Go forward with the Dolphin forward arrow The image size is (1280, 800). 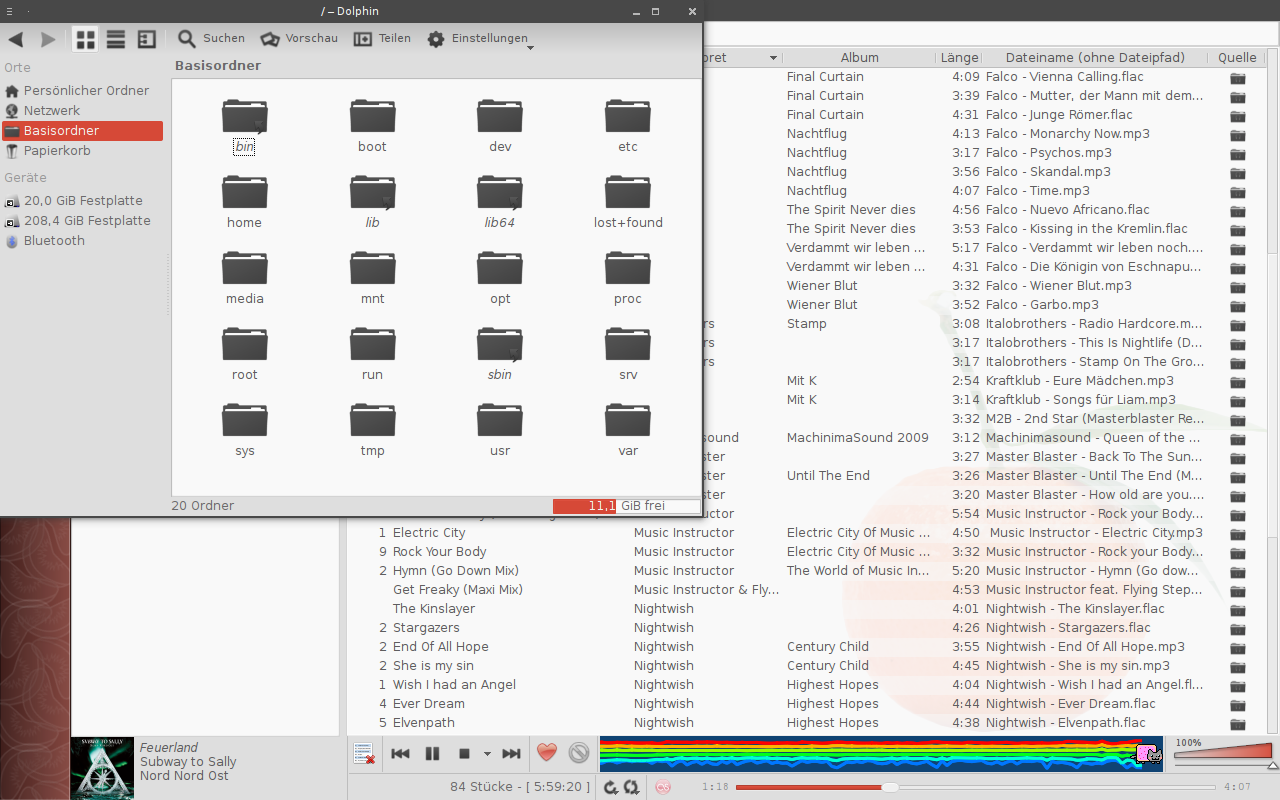(x=48, y=39)
